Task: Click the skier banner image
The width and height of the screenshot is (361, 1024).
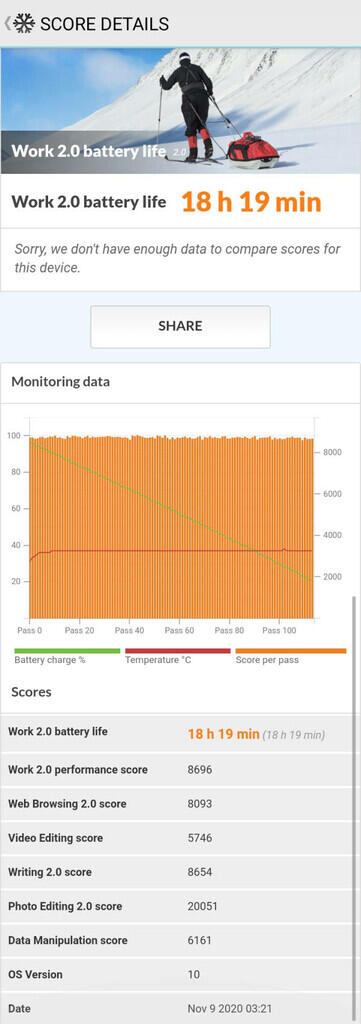Action: pos(180,110)
